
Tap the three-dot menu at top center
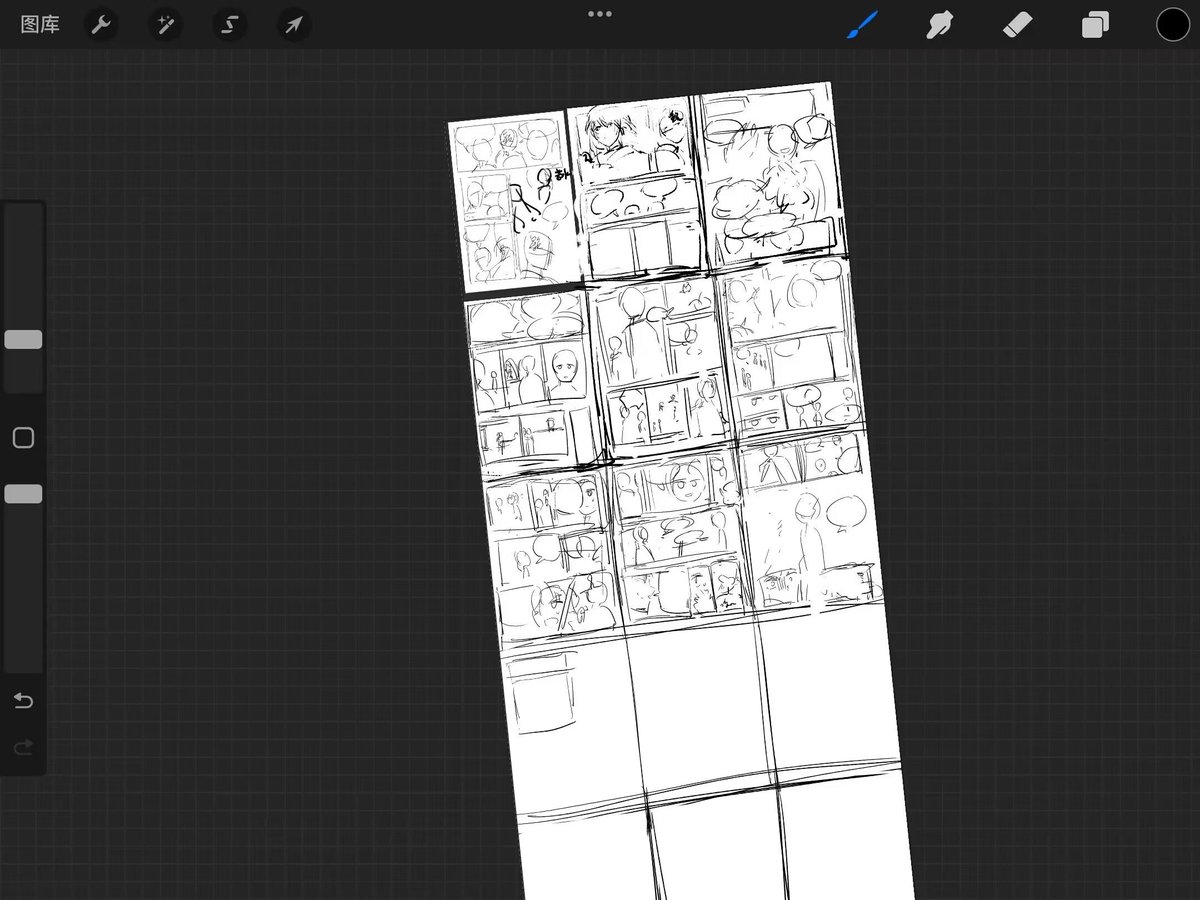tap(600, 14)
